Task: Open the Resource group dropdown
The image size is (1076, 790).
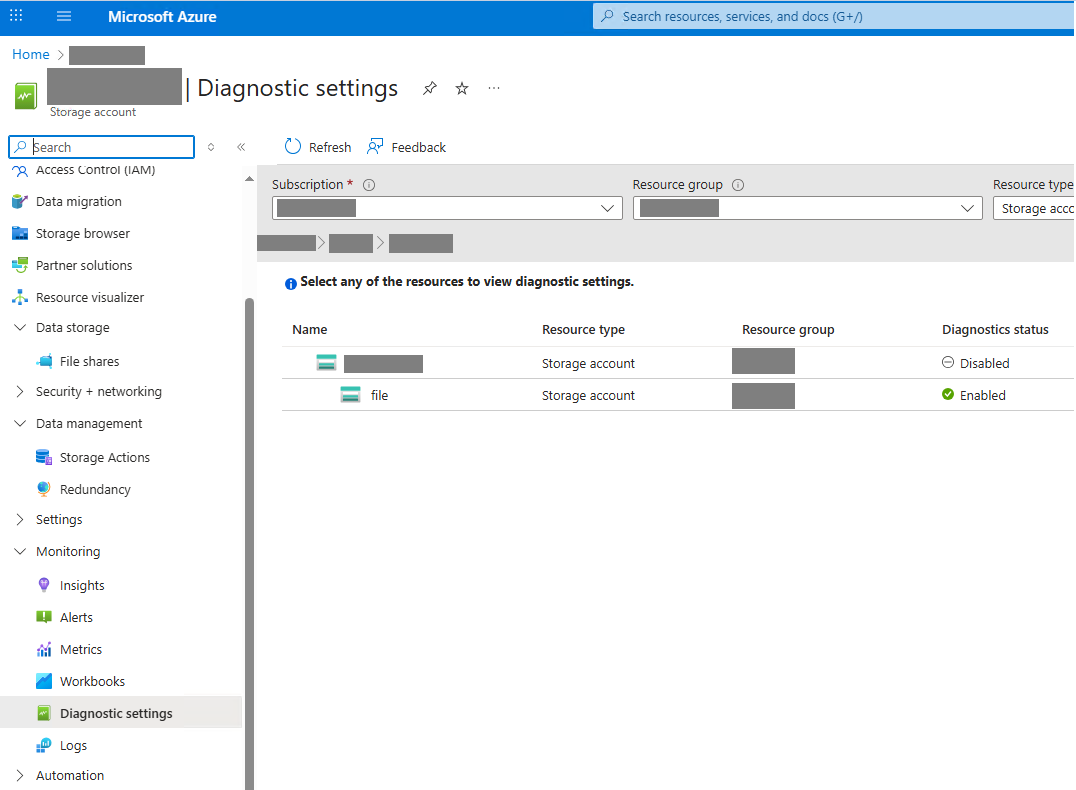Action: [x=807, y=208]
